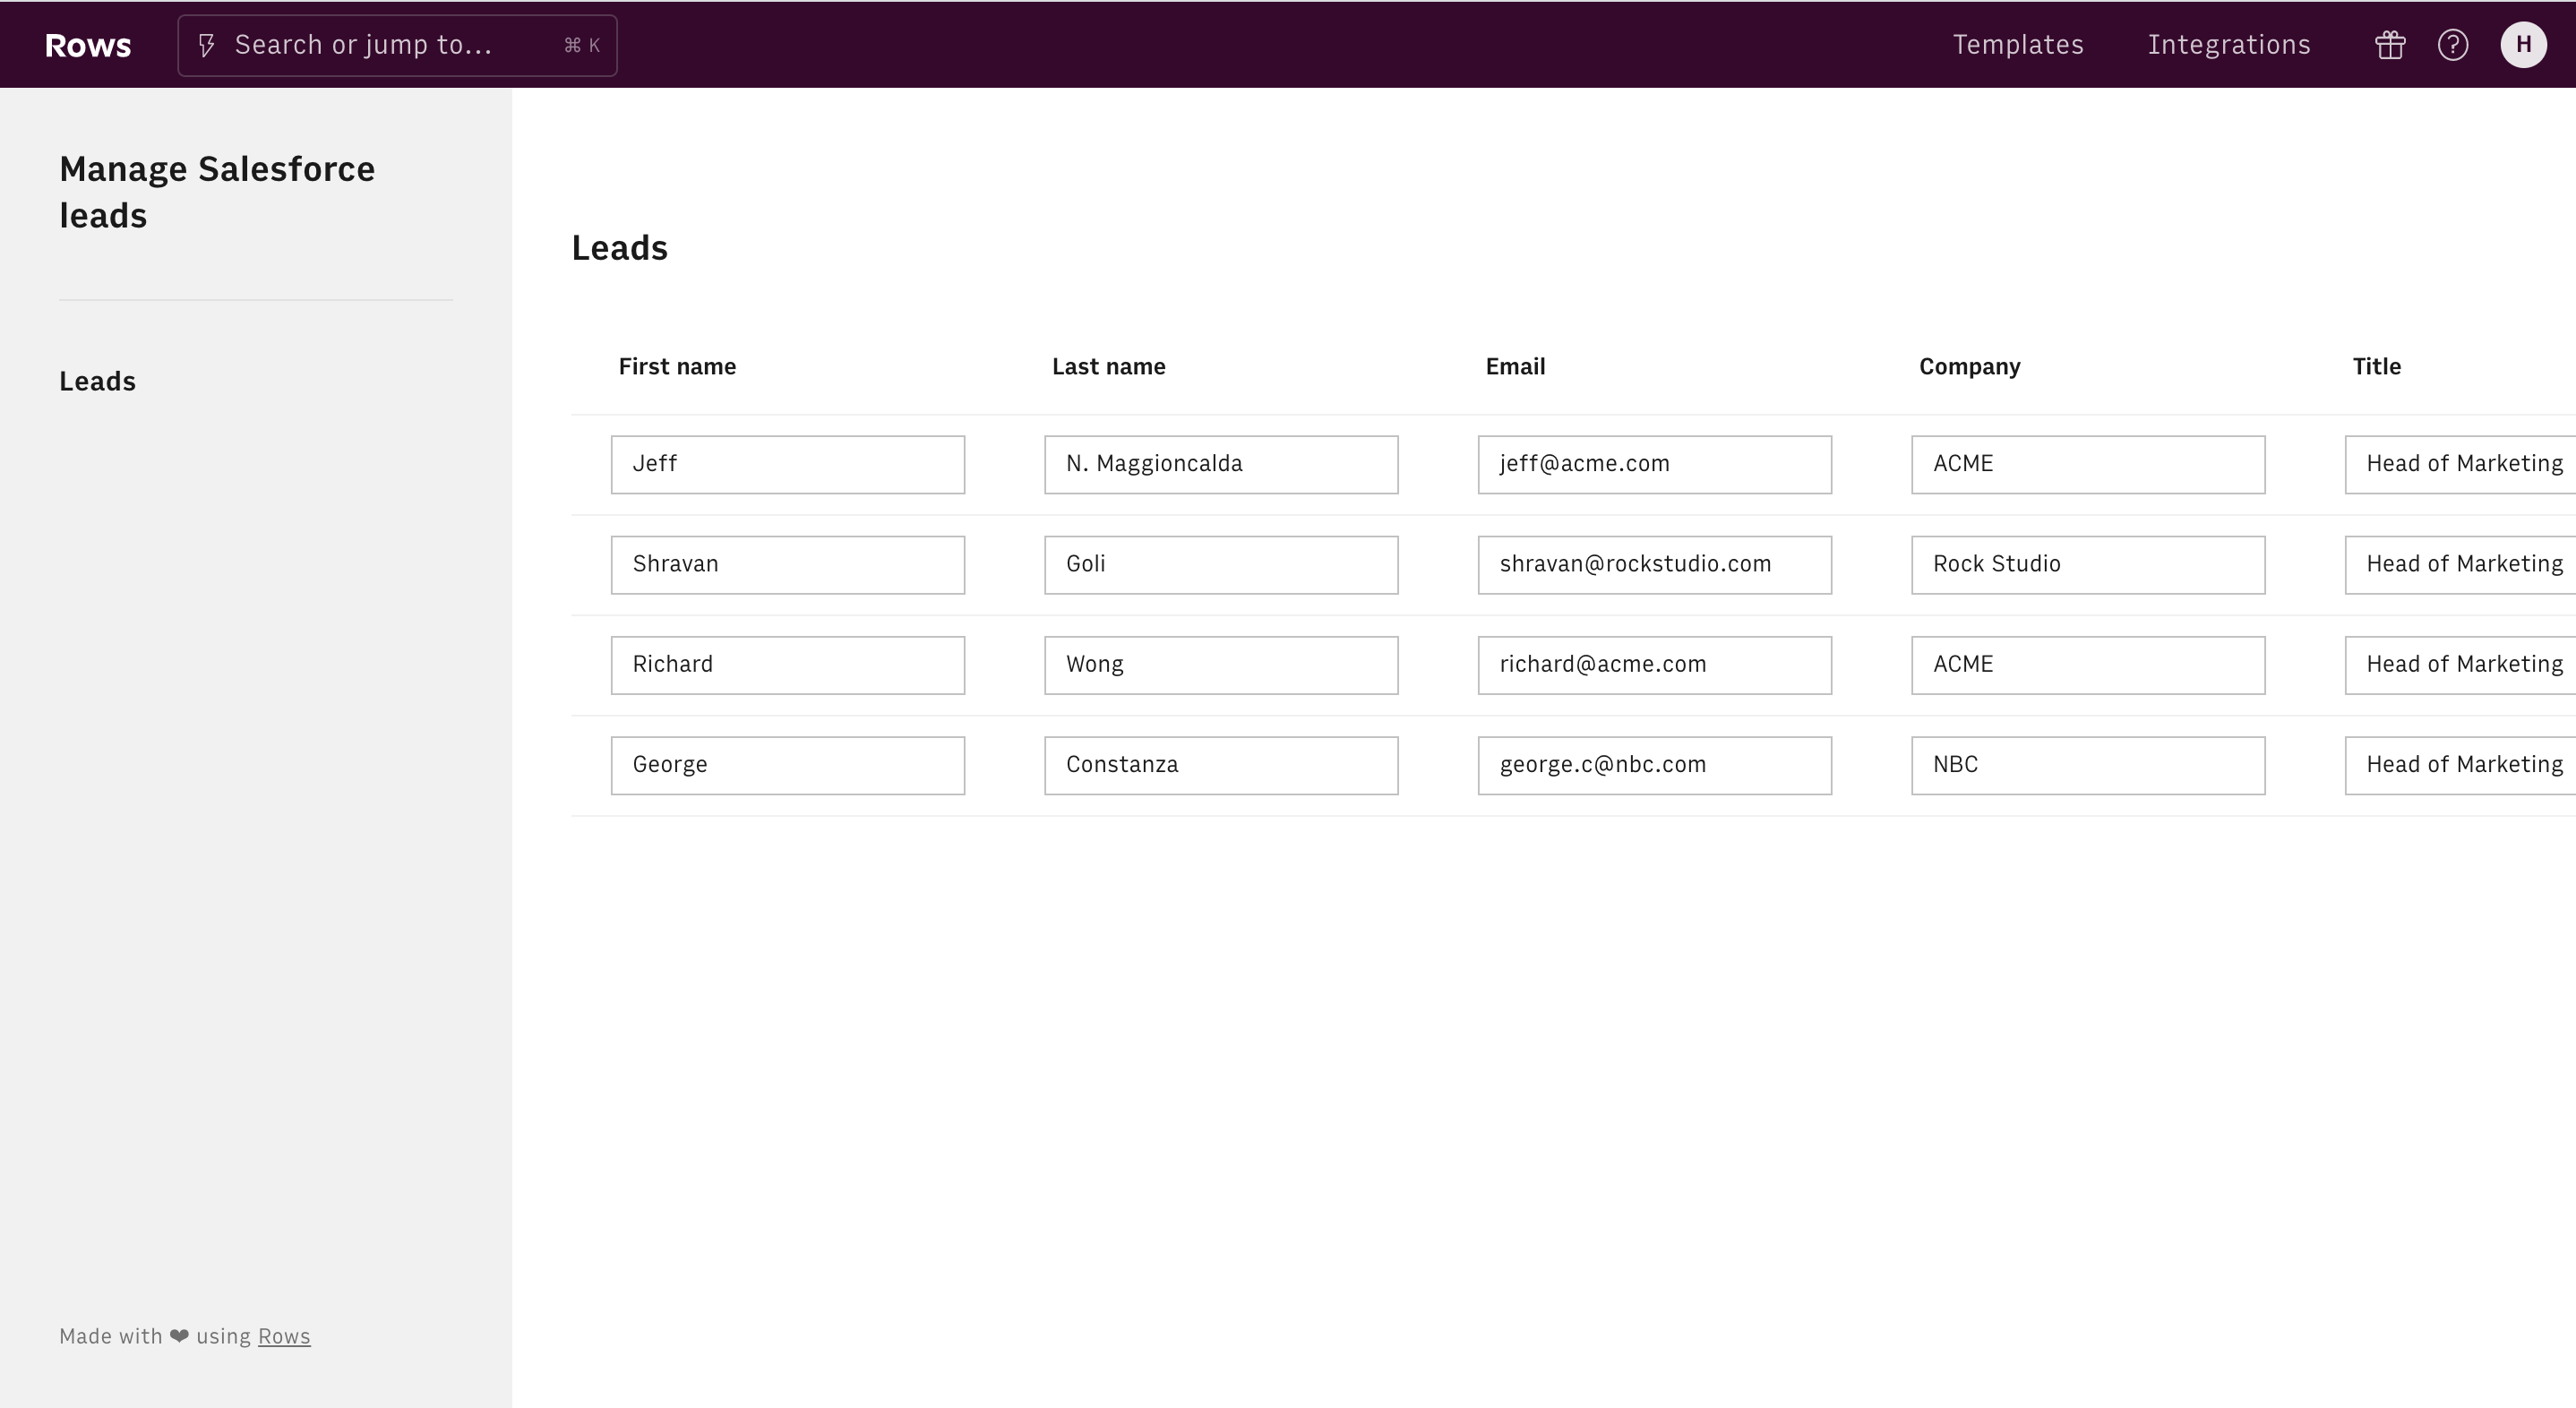The width and height of the screenshot is (2576, 1408).
Task: Focus the Search or jump to field
Action: coord(397,45)
